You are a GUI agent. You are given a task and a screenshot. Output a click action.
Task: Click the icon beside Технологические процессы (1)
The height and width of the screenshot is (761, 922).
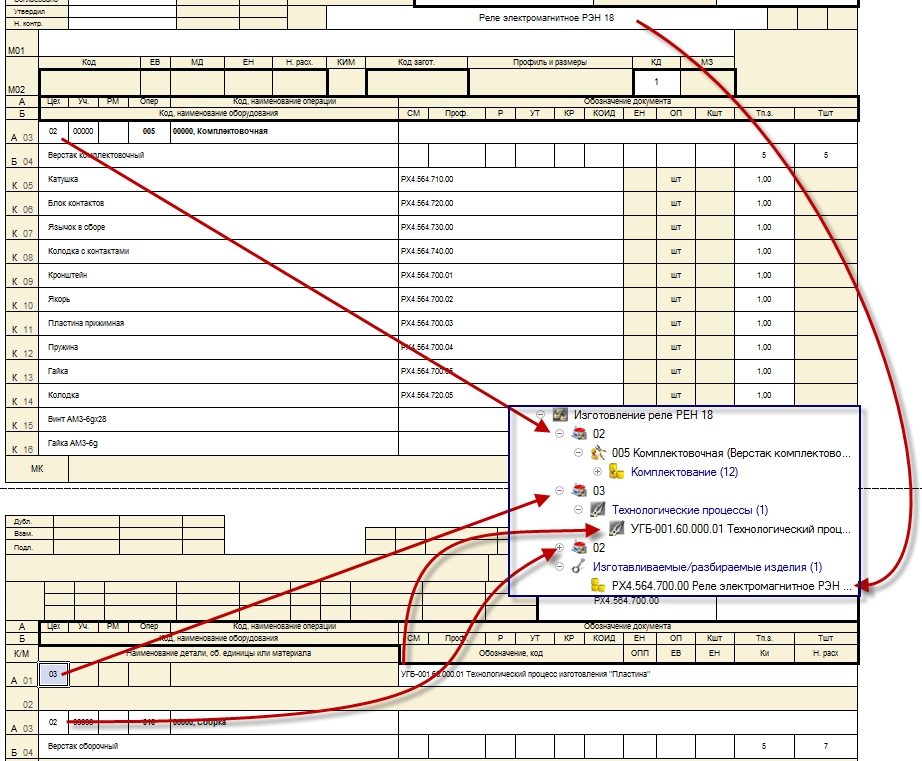(x=598, y=510)
